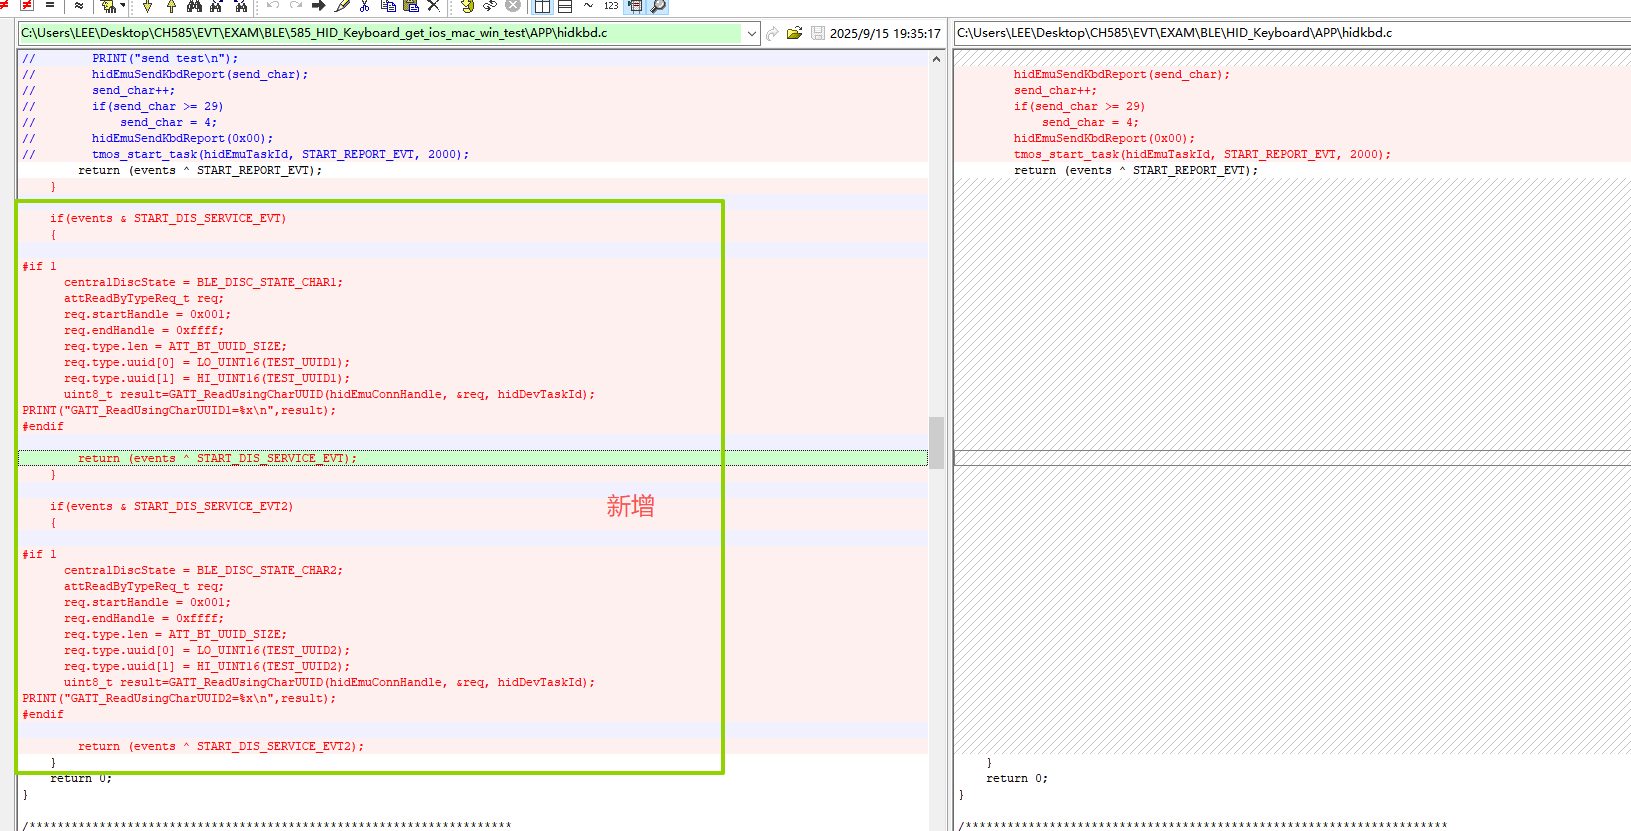Save left file with floppy icon

click(817, 33)
